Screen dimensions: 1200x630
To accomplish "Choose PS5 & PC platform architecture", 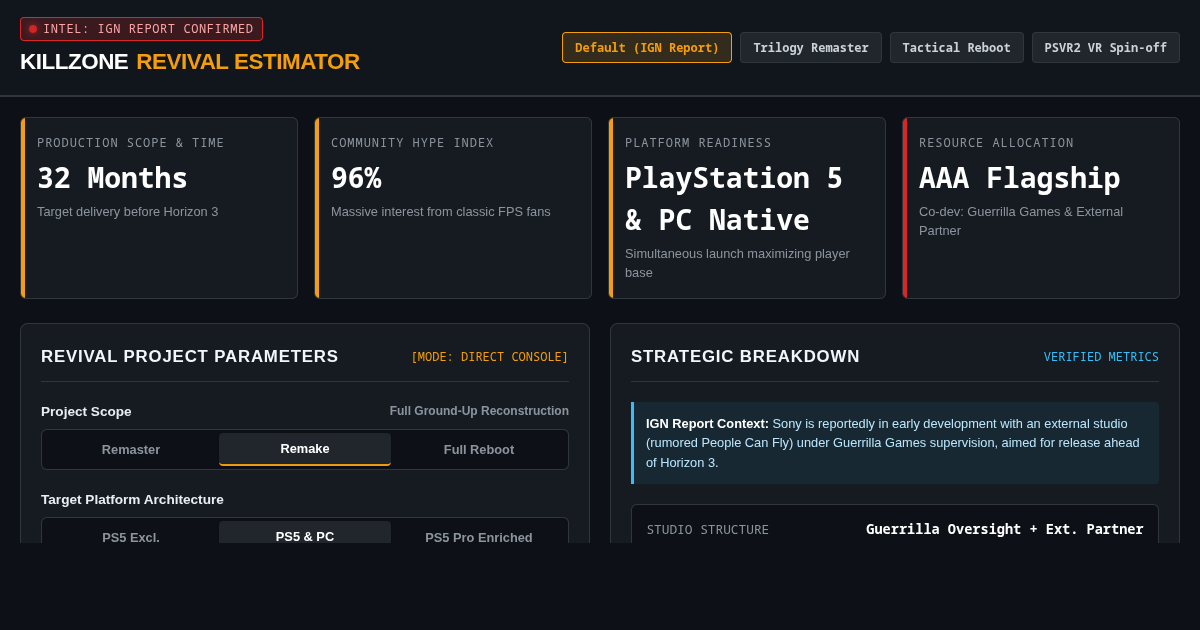I will pos(305,532).
